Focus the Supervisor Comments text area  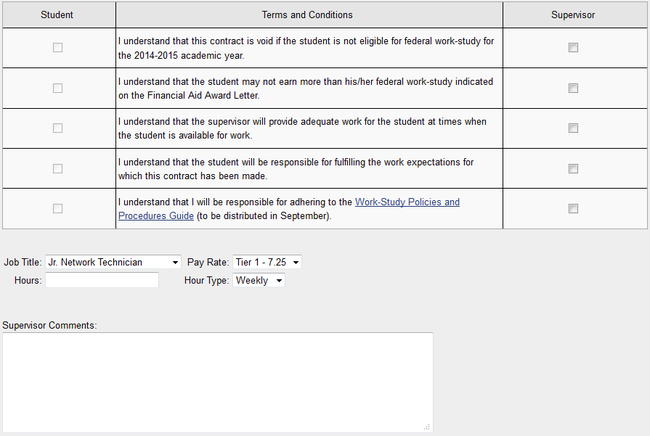[218, 382]
